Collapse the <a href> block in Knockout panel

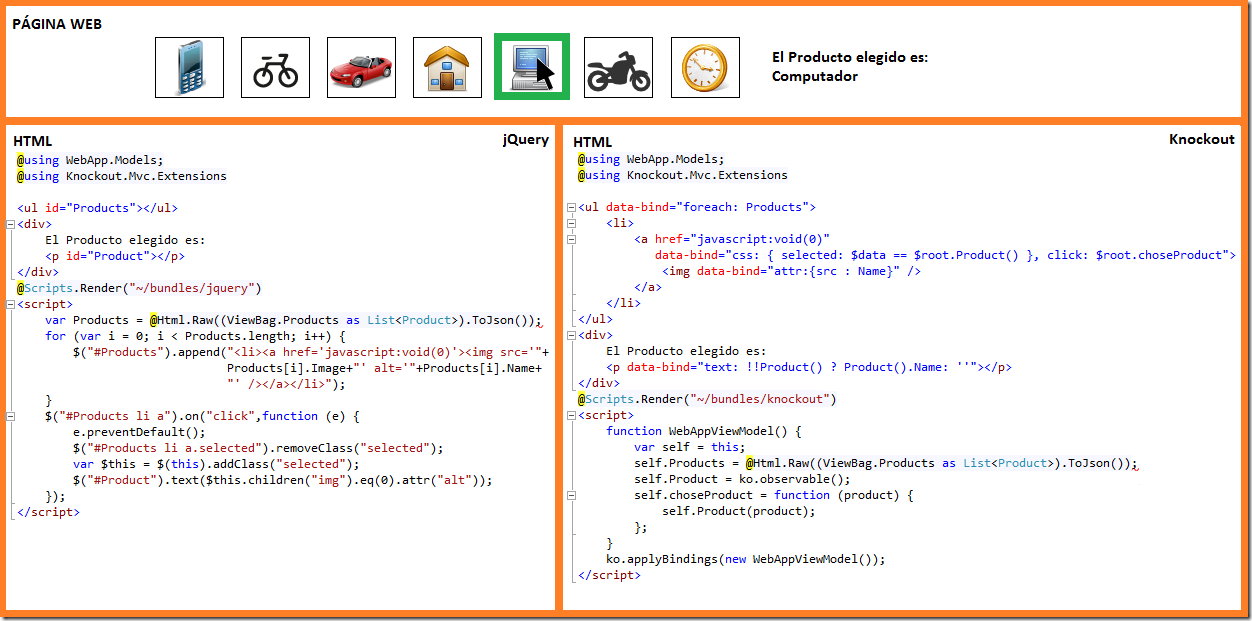(x=571, y=239)
